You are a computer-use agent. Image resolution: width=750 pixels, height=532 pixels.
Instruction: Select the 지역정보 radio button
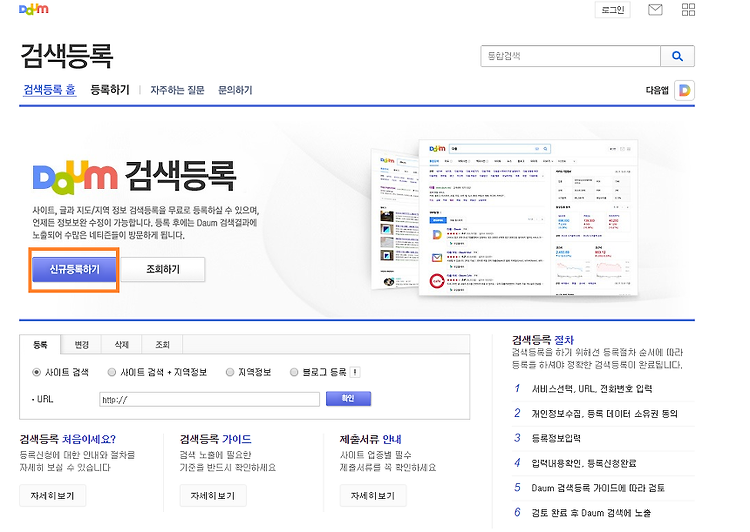click(x=230, y=372)
